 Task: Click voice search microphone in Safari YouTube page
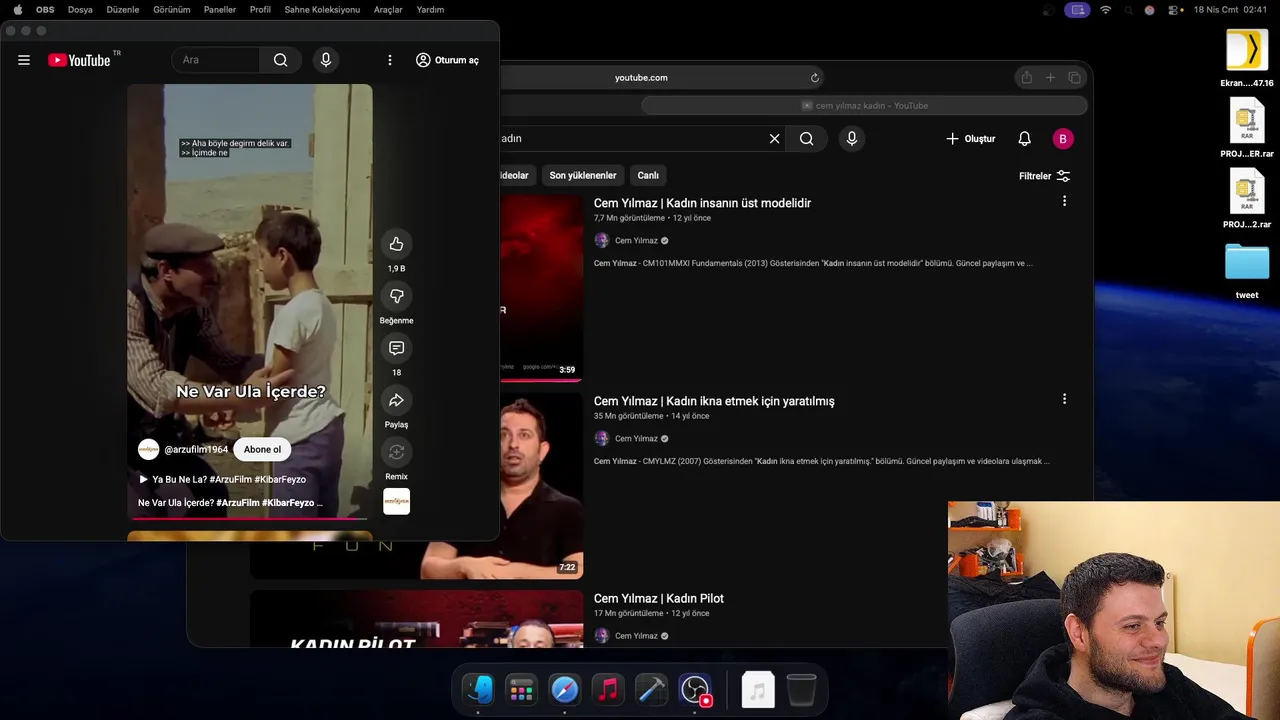851,139
